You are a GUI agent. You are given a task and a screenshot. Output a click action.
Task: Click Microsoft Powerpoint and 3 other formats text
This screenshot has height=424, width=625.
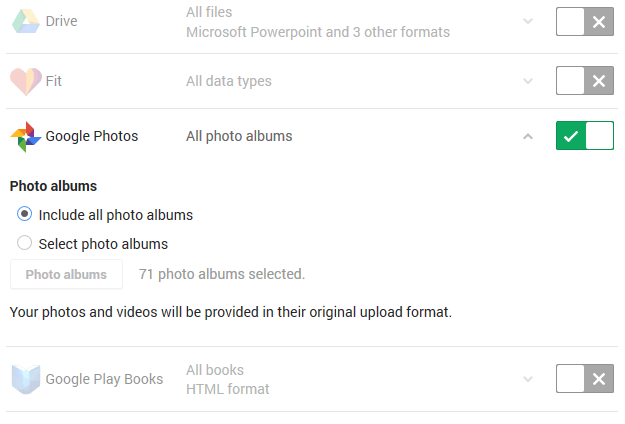click(318, 32)
